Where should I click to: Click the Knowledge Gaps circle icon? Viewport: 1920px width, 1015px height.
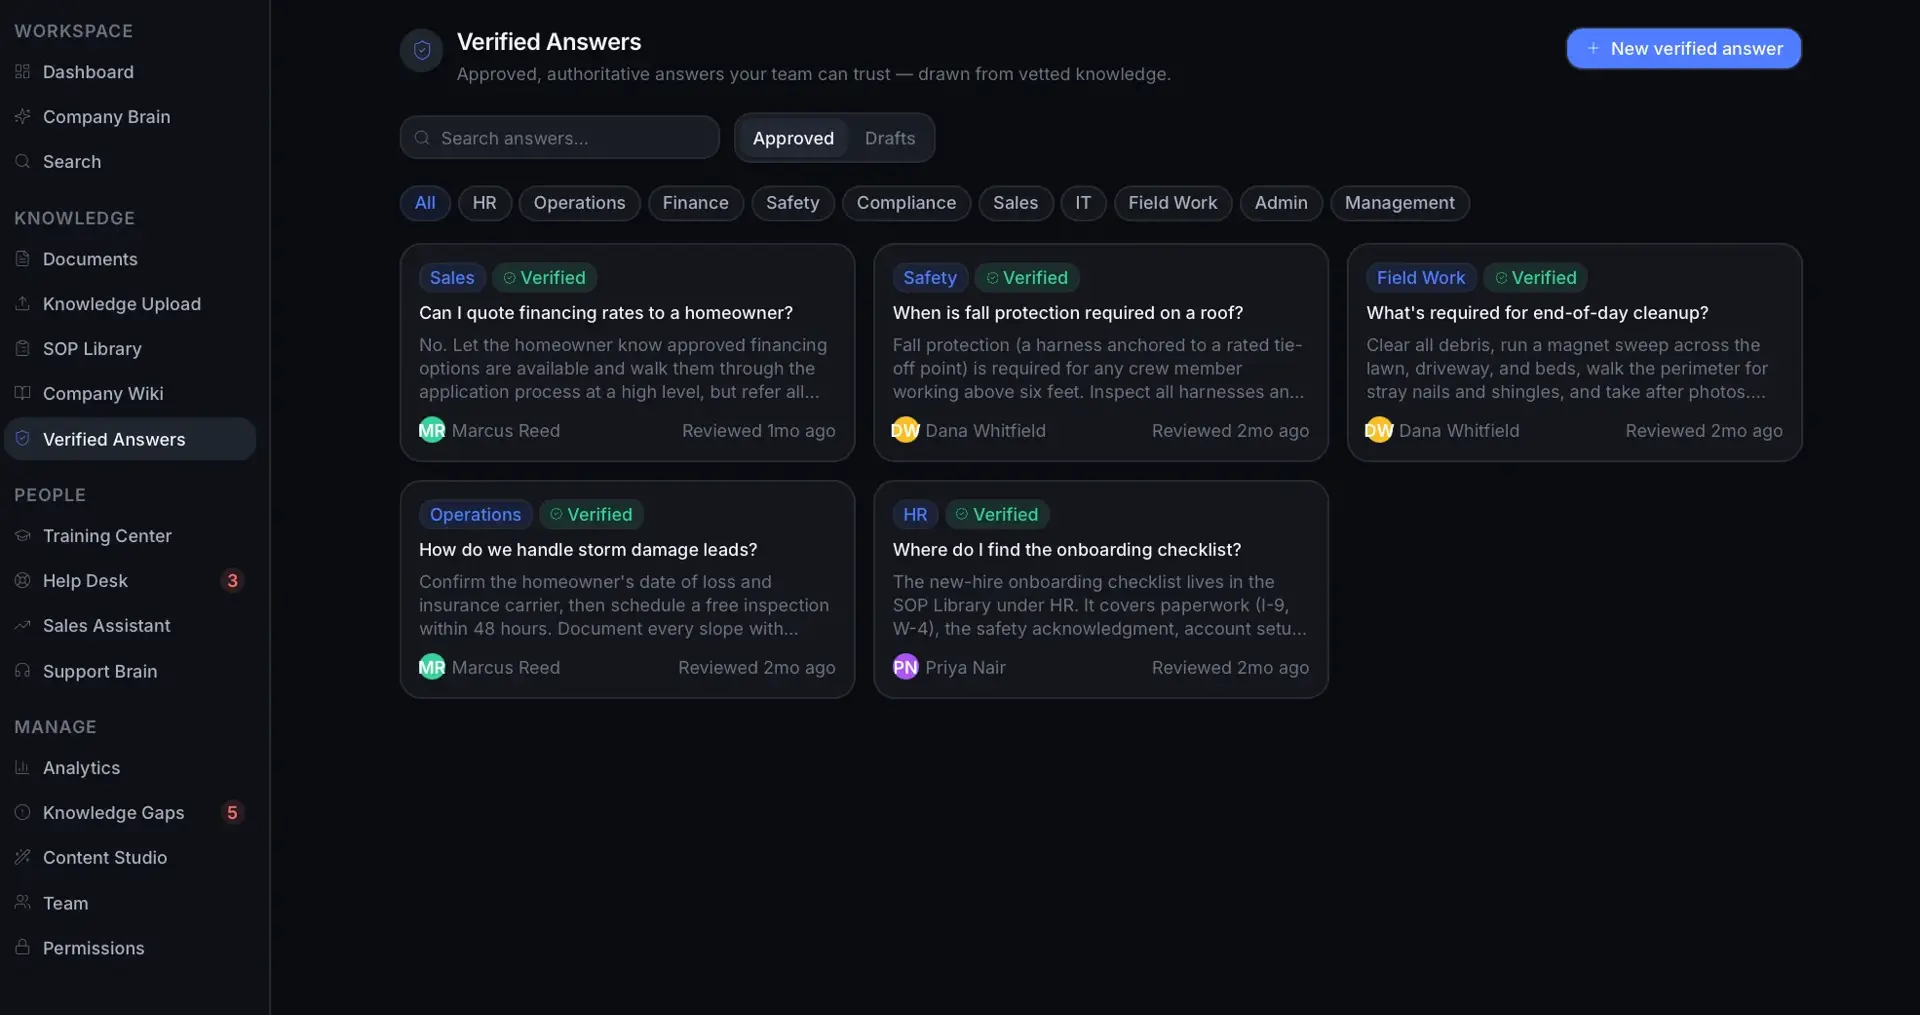pyautogui.click(x=23, y=813)
